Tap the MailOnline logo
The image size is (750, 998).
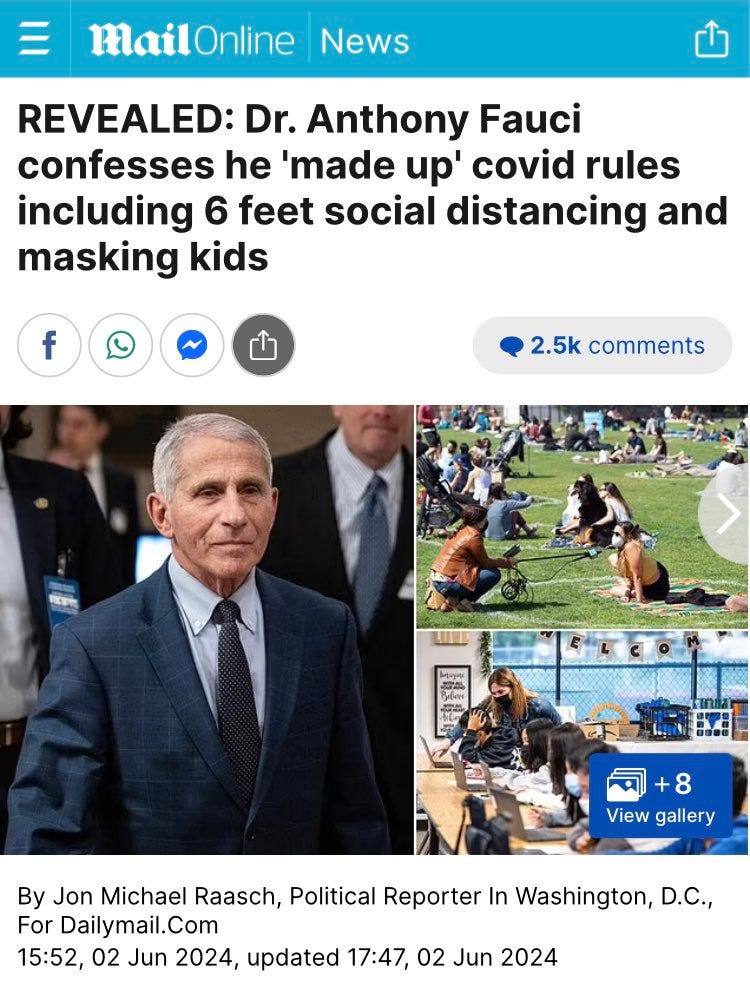click(191, 40)
